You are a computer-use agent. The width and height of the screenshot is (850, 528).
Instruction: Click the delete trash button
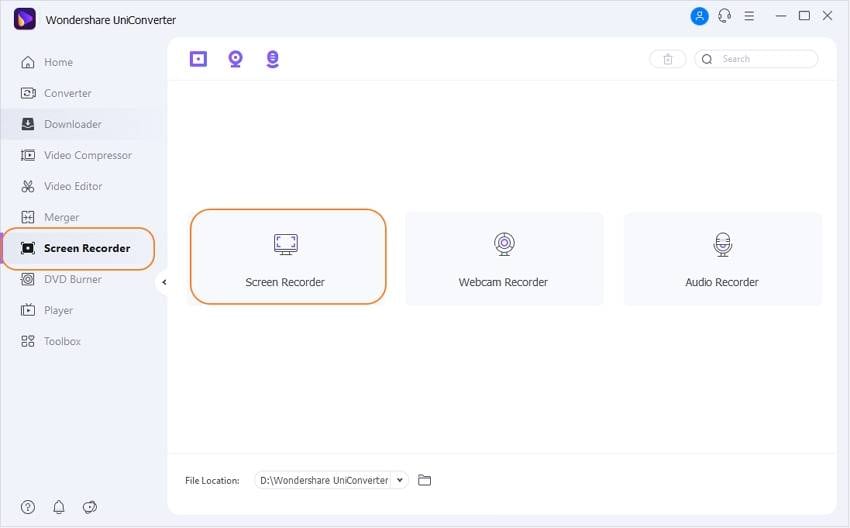[x=668, y=59]
